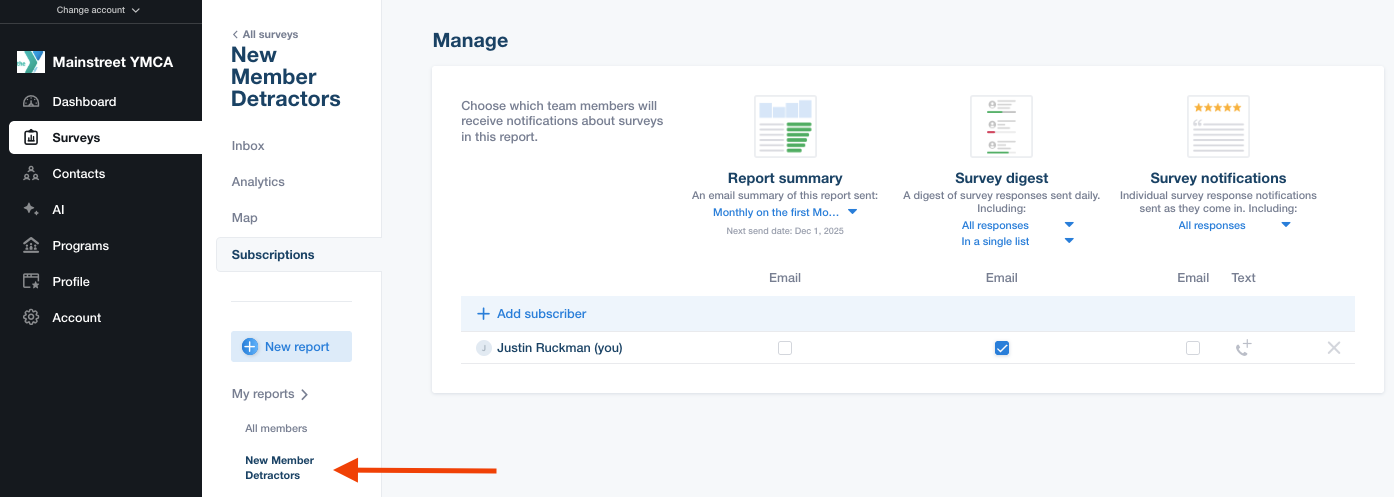Click the New report button

291,347
